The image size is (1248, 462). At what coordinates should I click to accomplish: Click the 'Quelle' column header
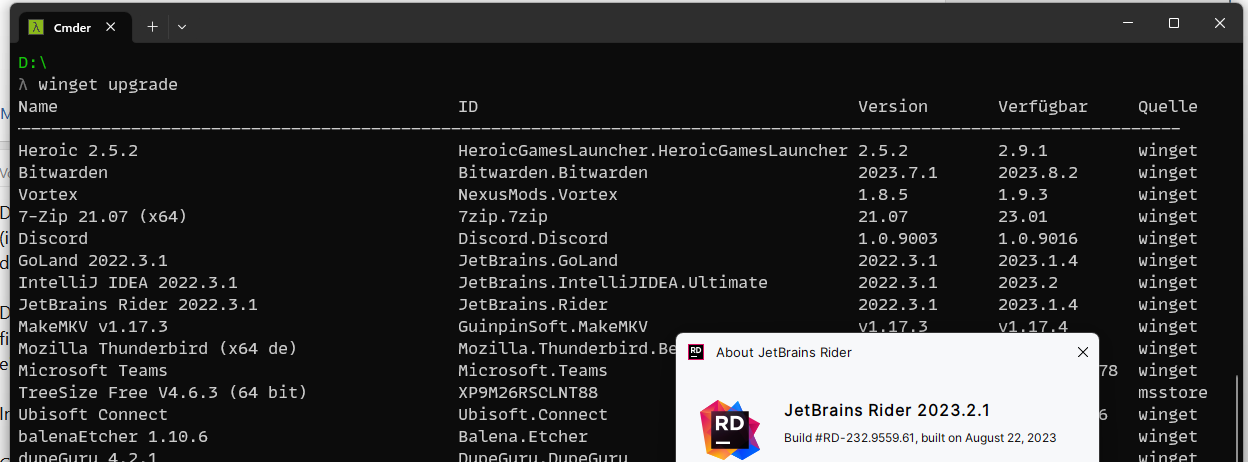click(x=1168, y=107)
